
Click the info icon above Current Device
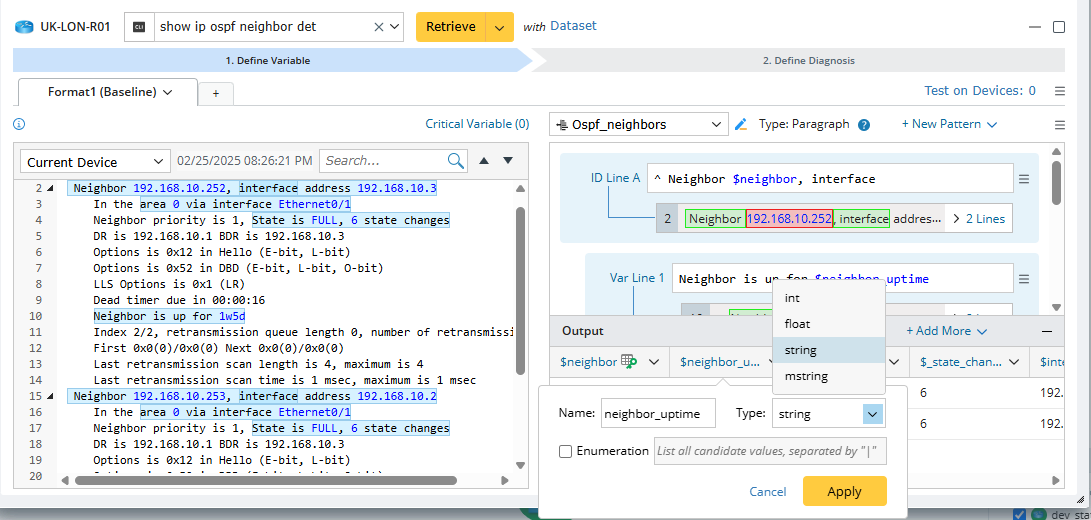coord(19,125)
